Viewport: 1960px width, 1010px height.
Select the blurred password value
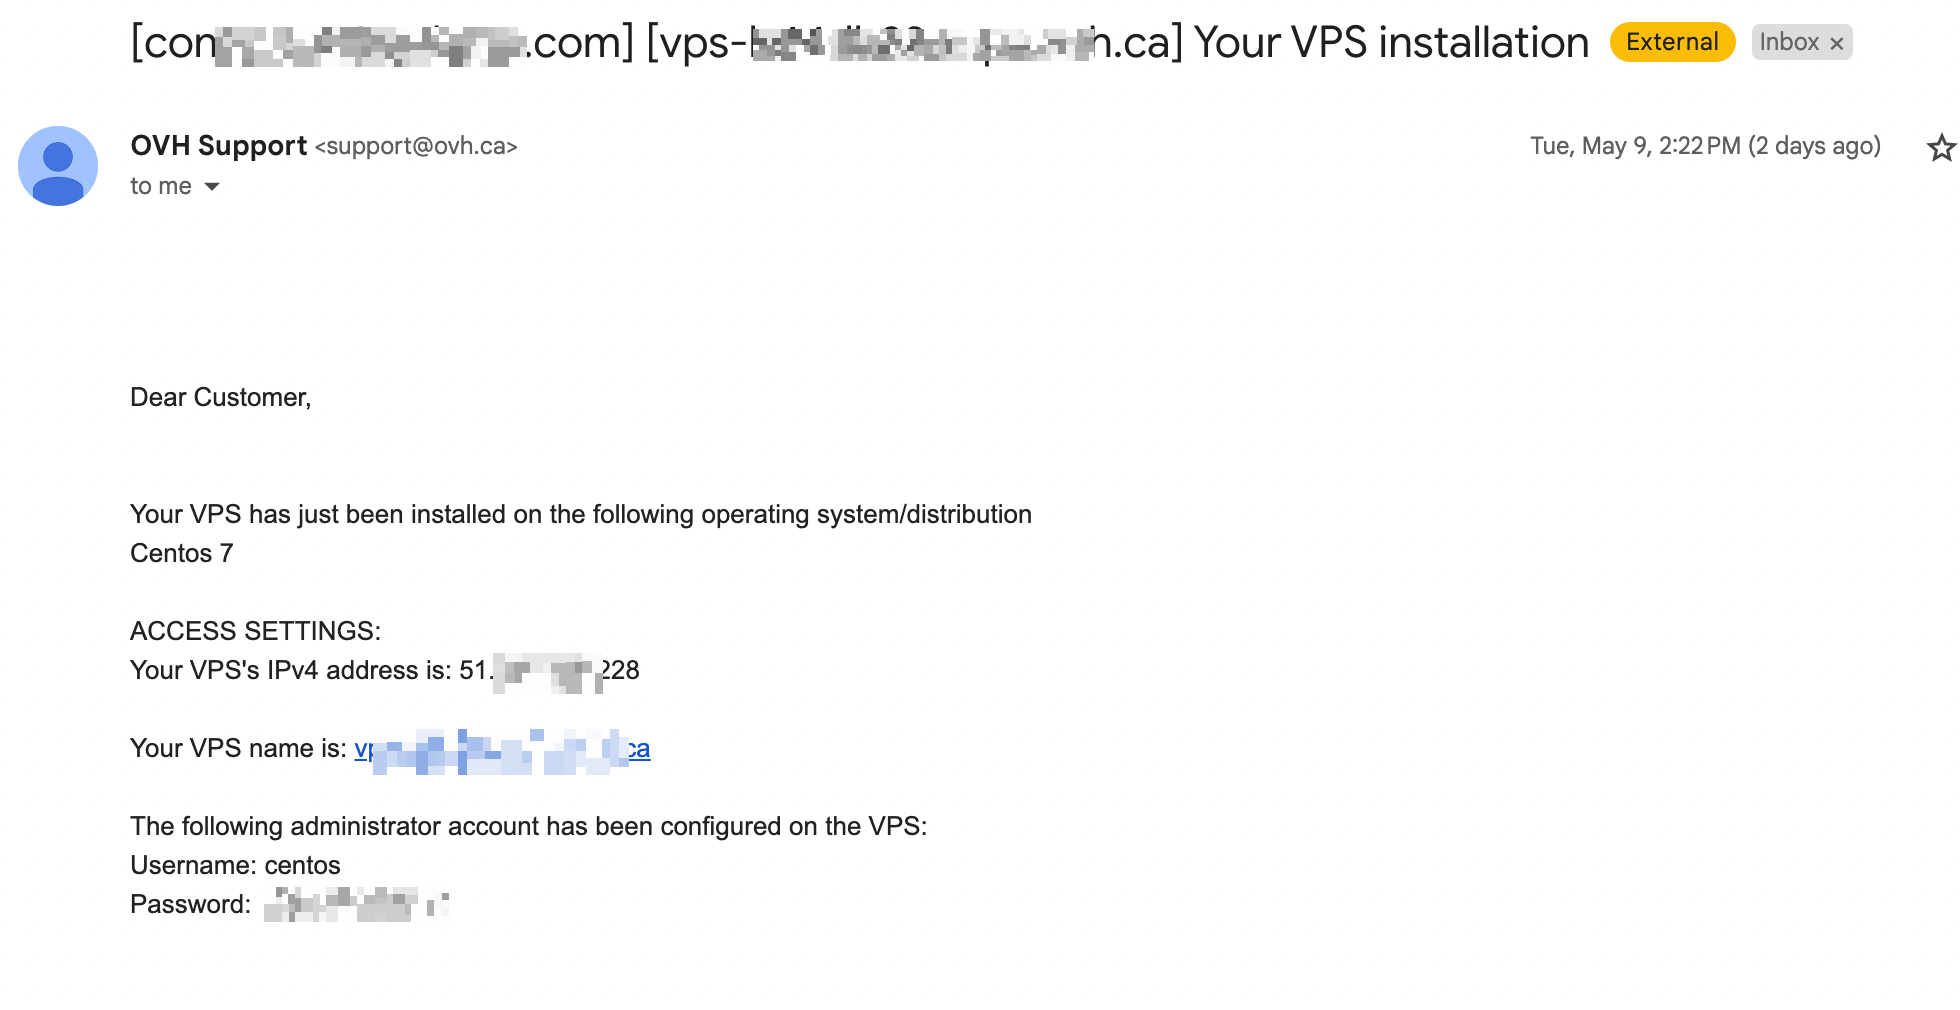(x=356, y=904)
